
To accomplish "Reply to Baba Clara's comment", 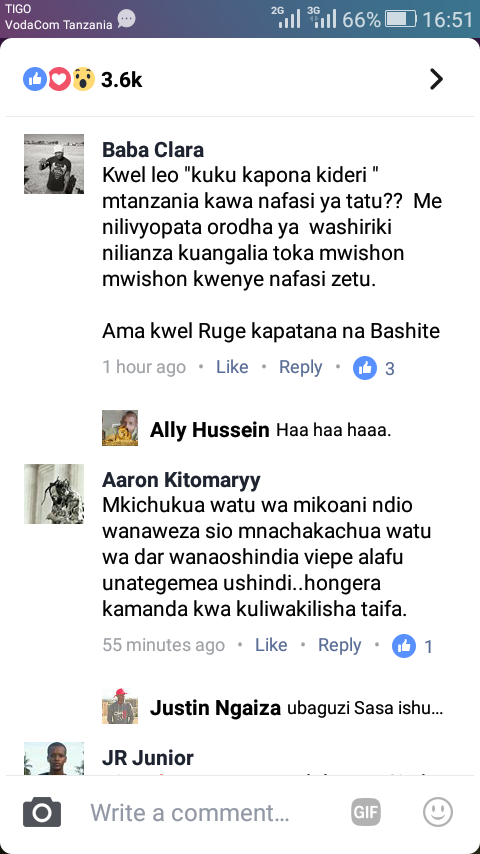I will click(301, 368).
